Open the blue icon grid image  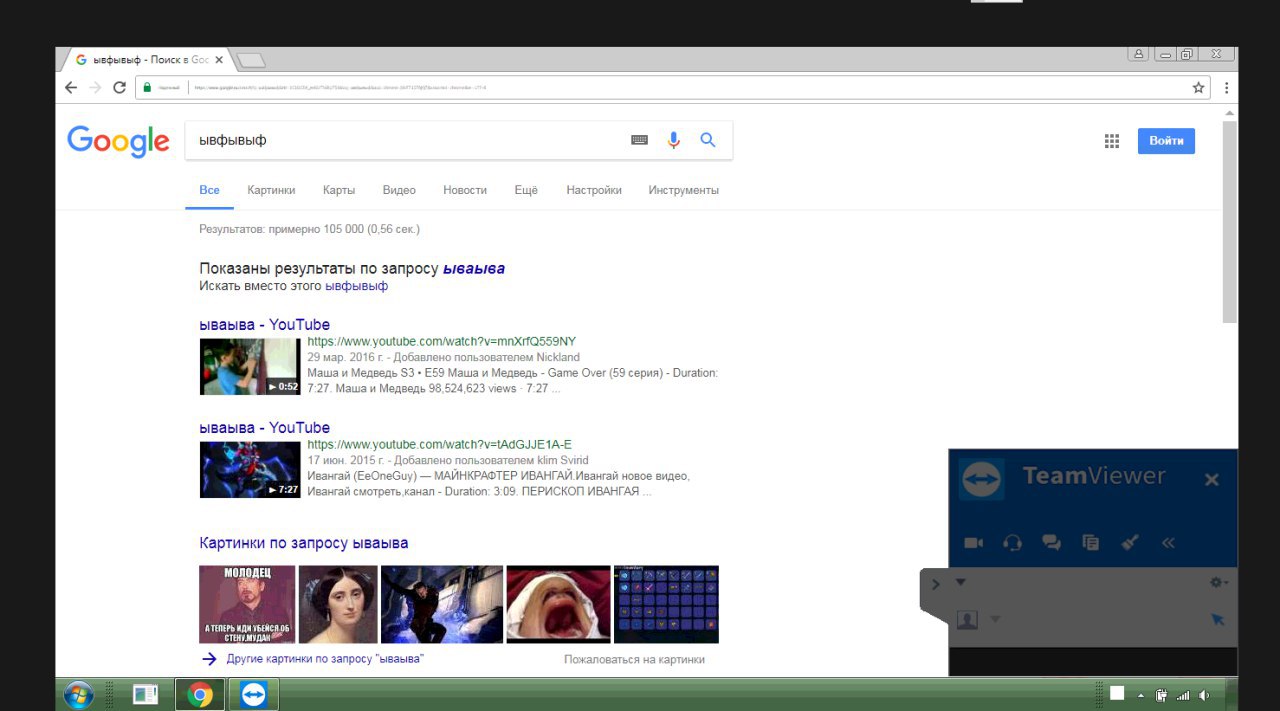tap(666, 604)
